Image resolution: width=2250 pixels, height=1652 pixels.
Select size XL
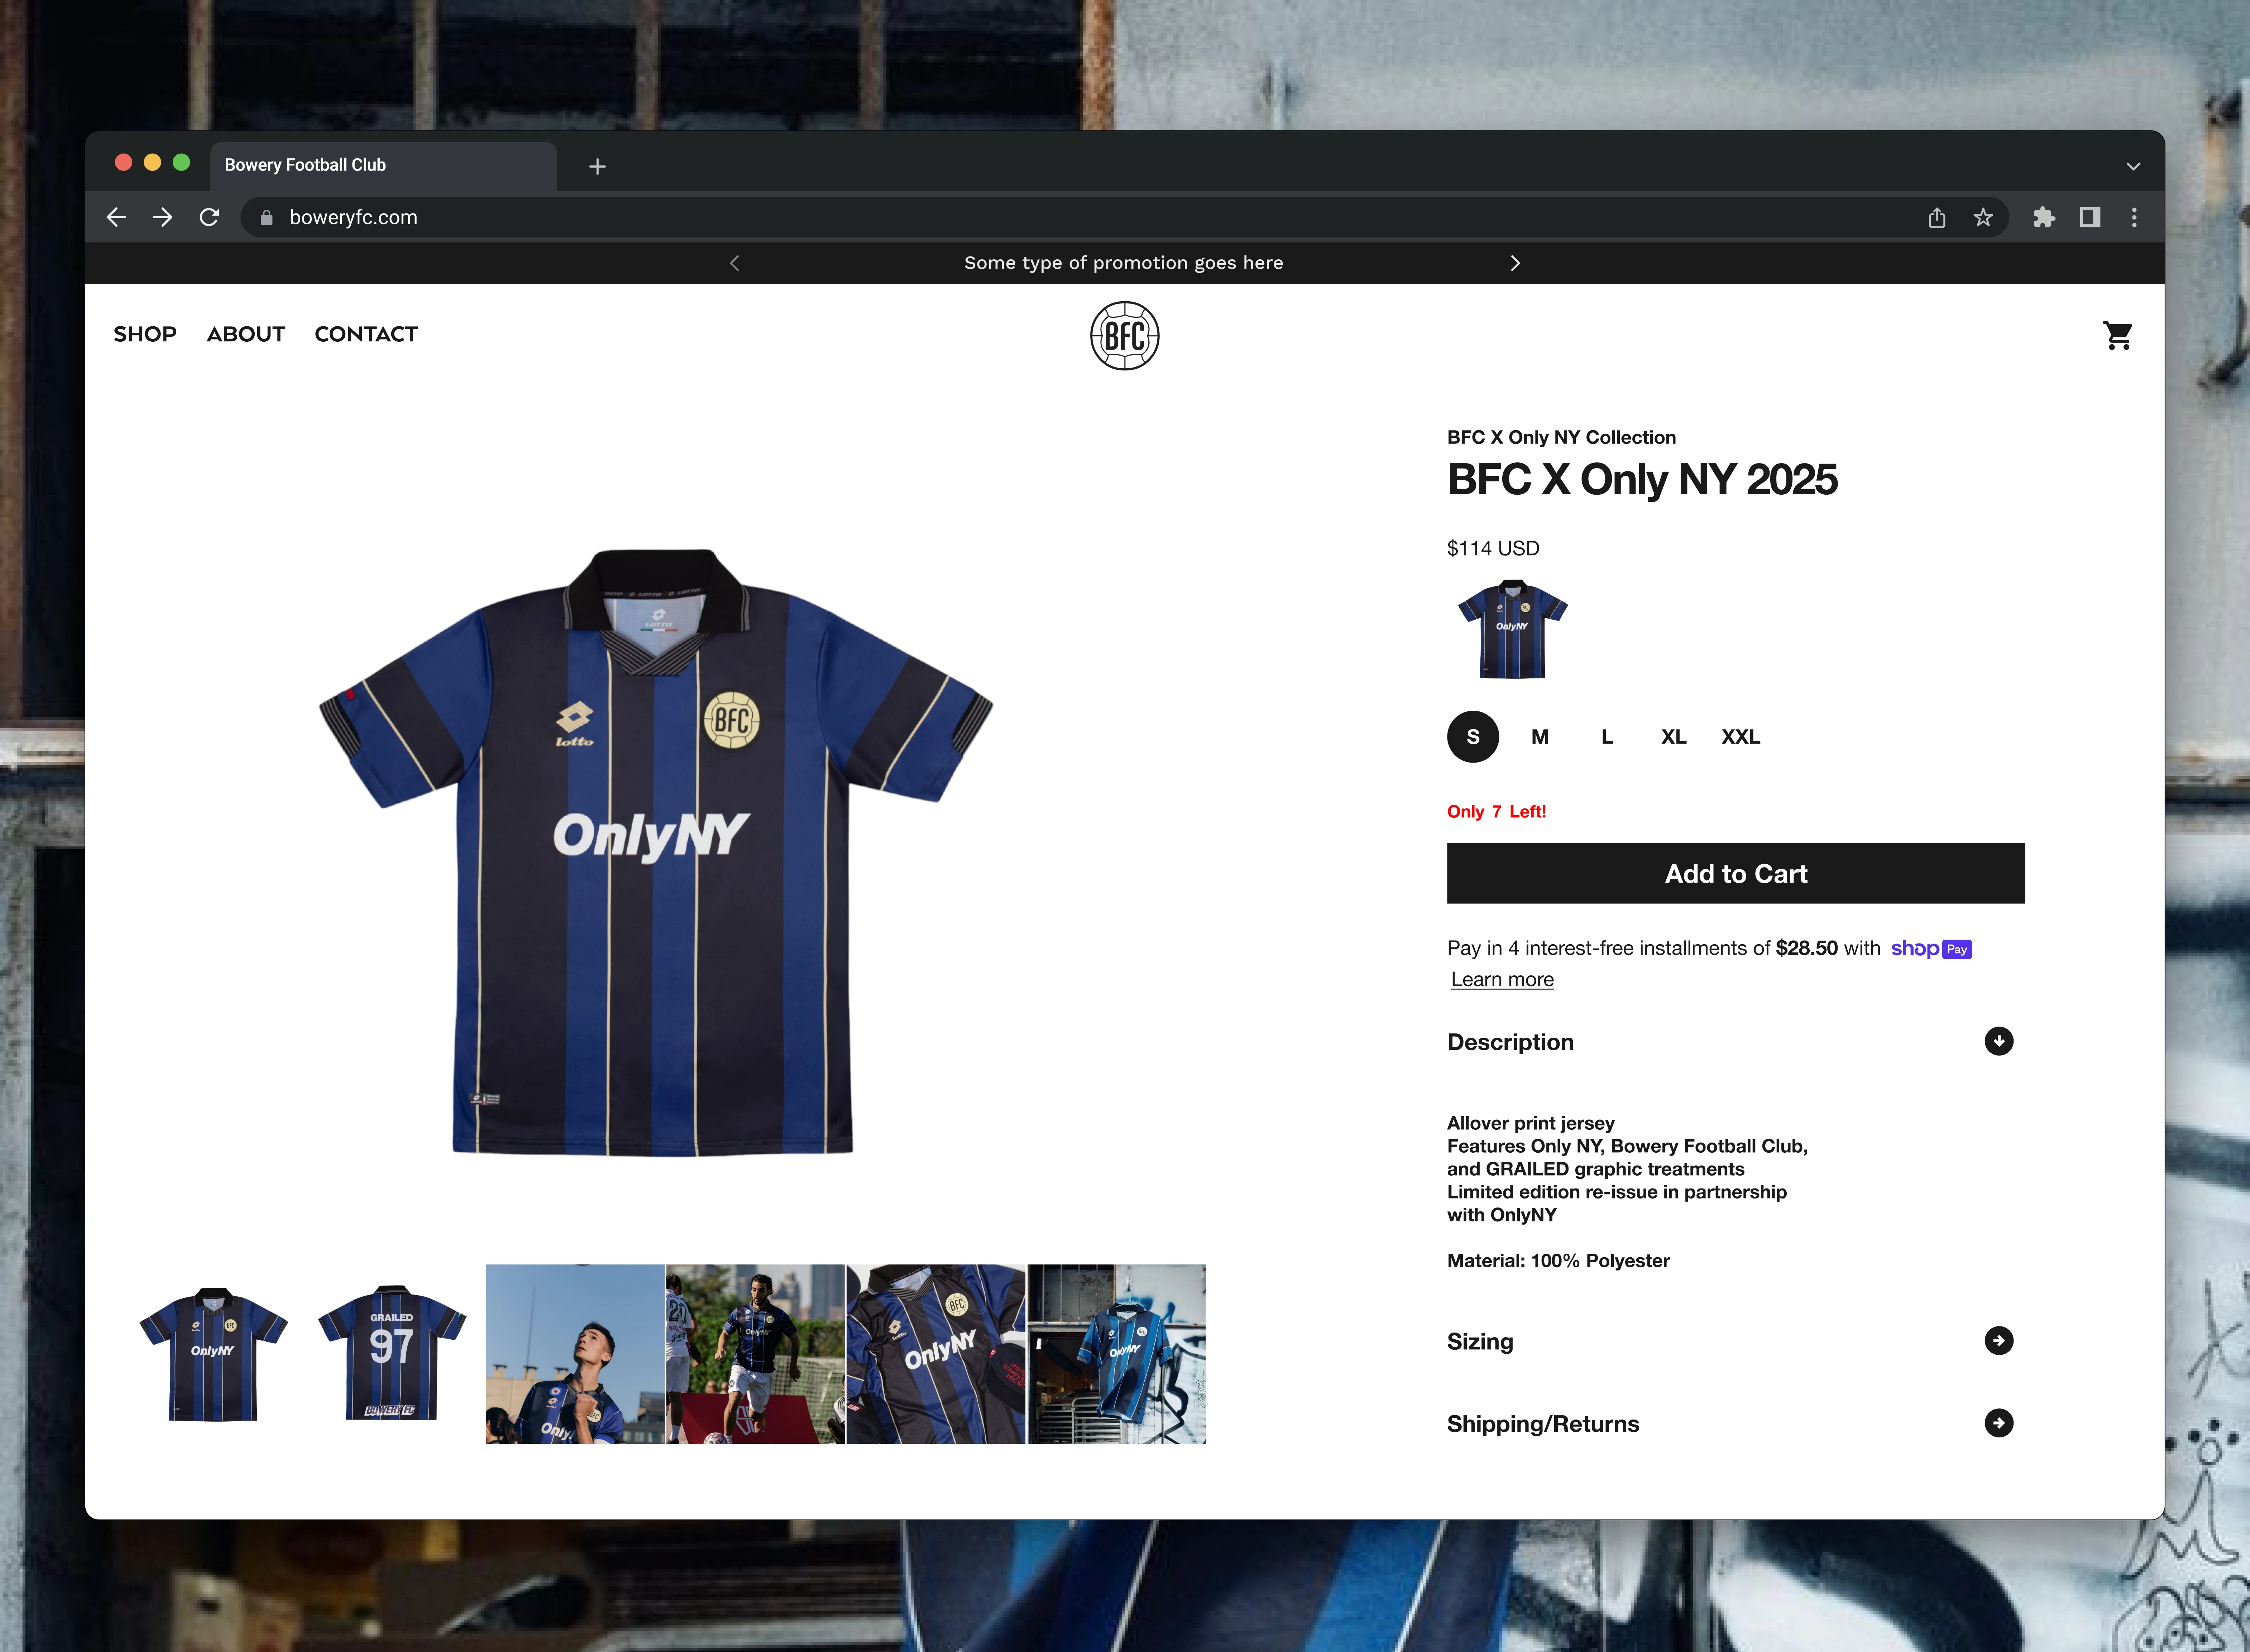point(1673,737)
